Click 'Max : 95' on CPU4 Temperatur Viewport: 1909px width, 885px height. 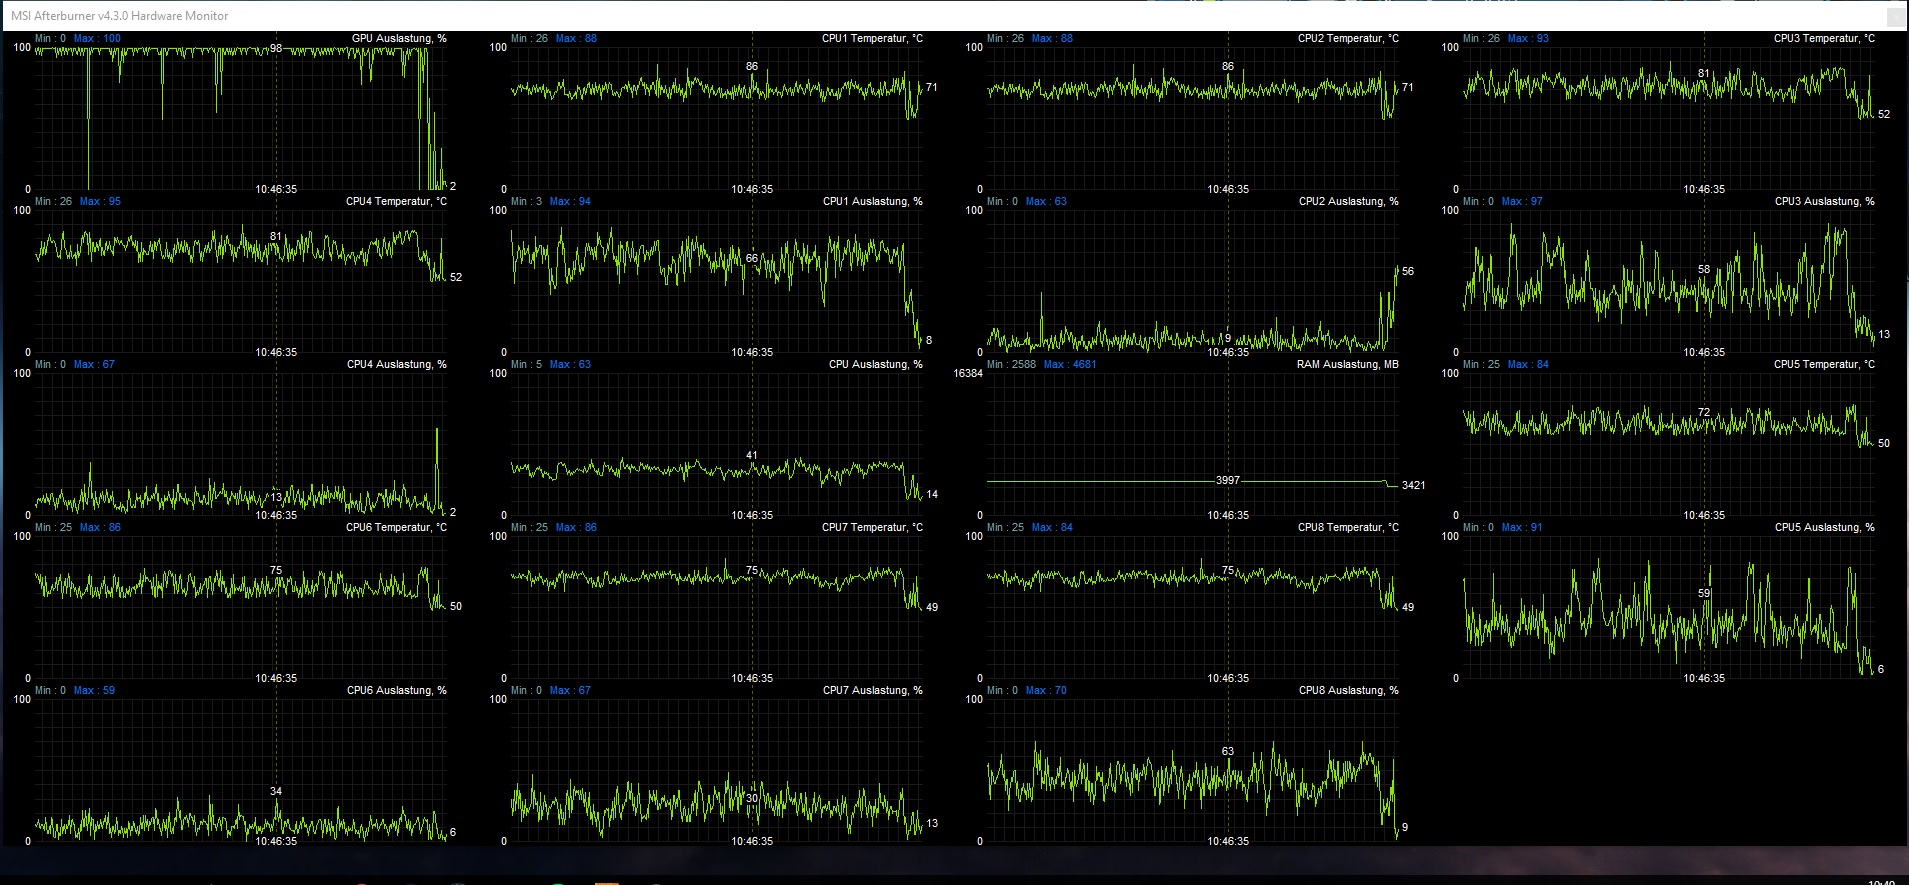point(100,201)
